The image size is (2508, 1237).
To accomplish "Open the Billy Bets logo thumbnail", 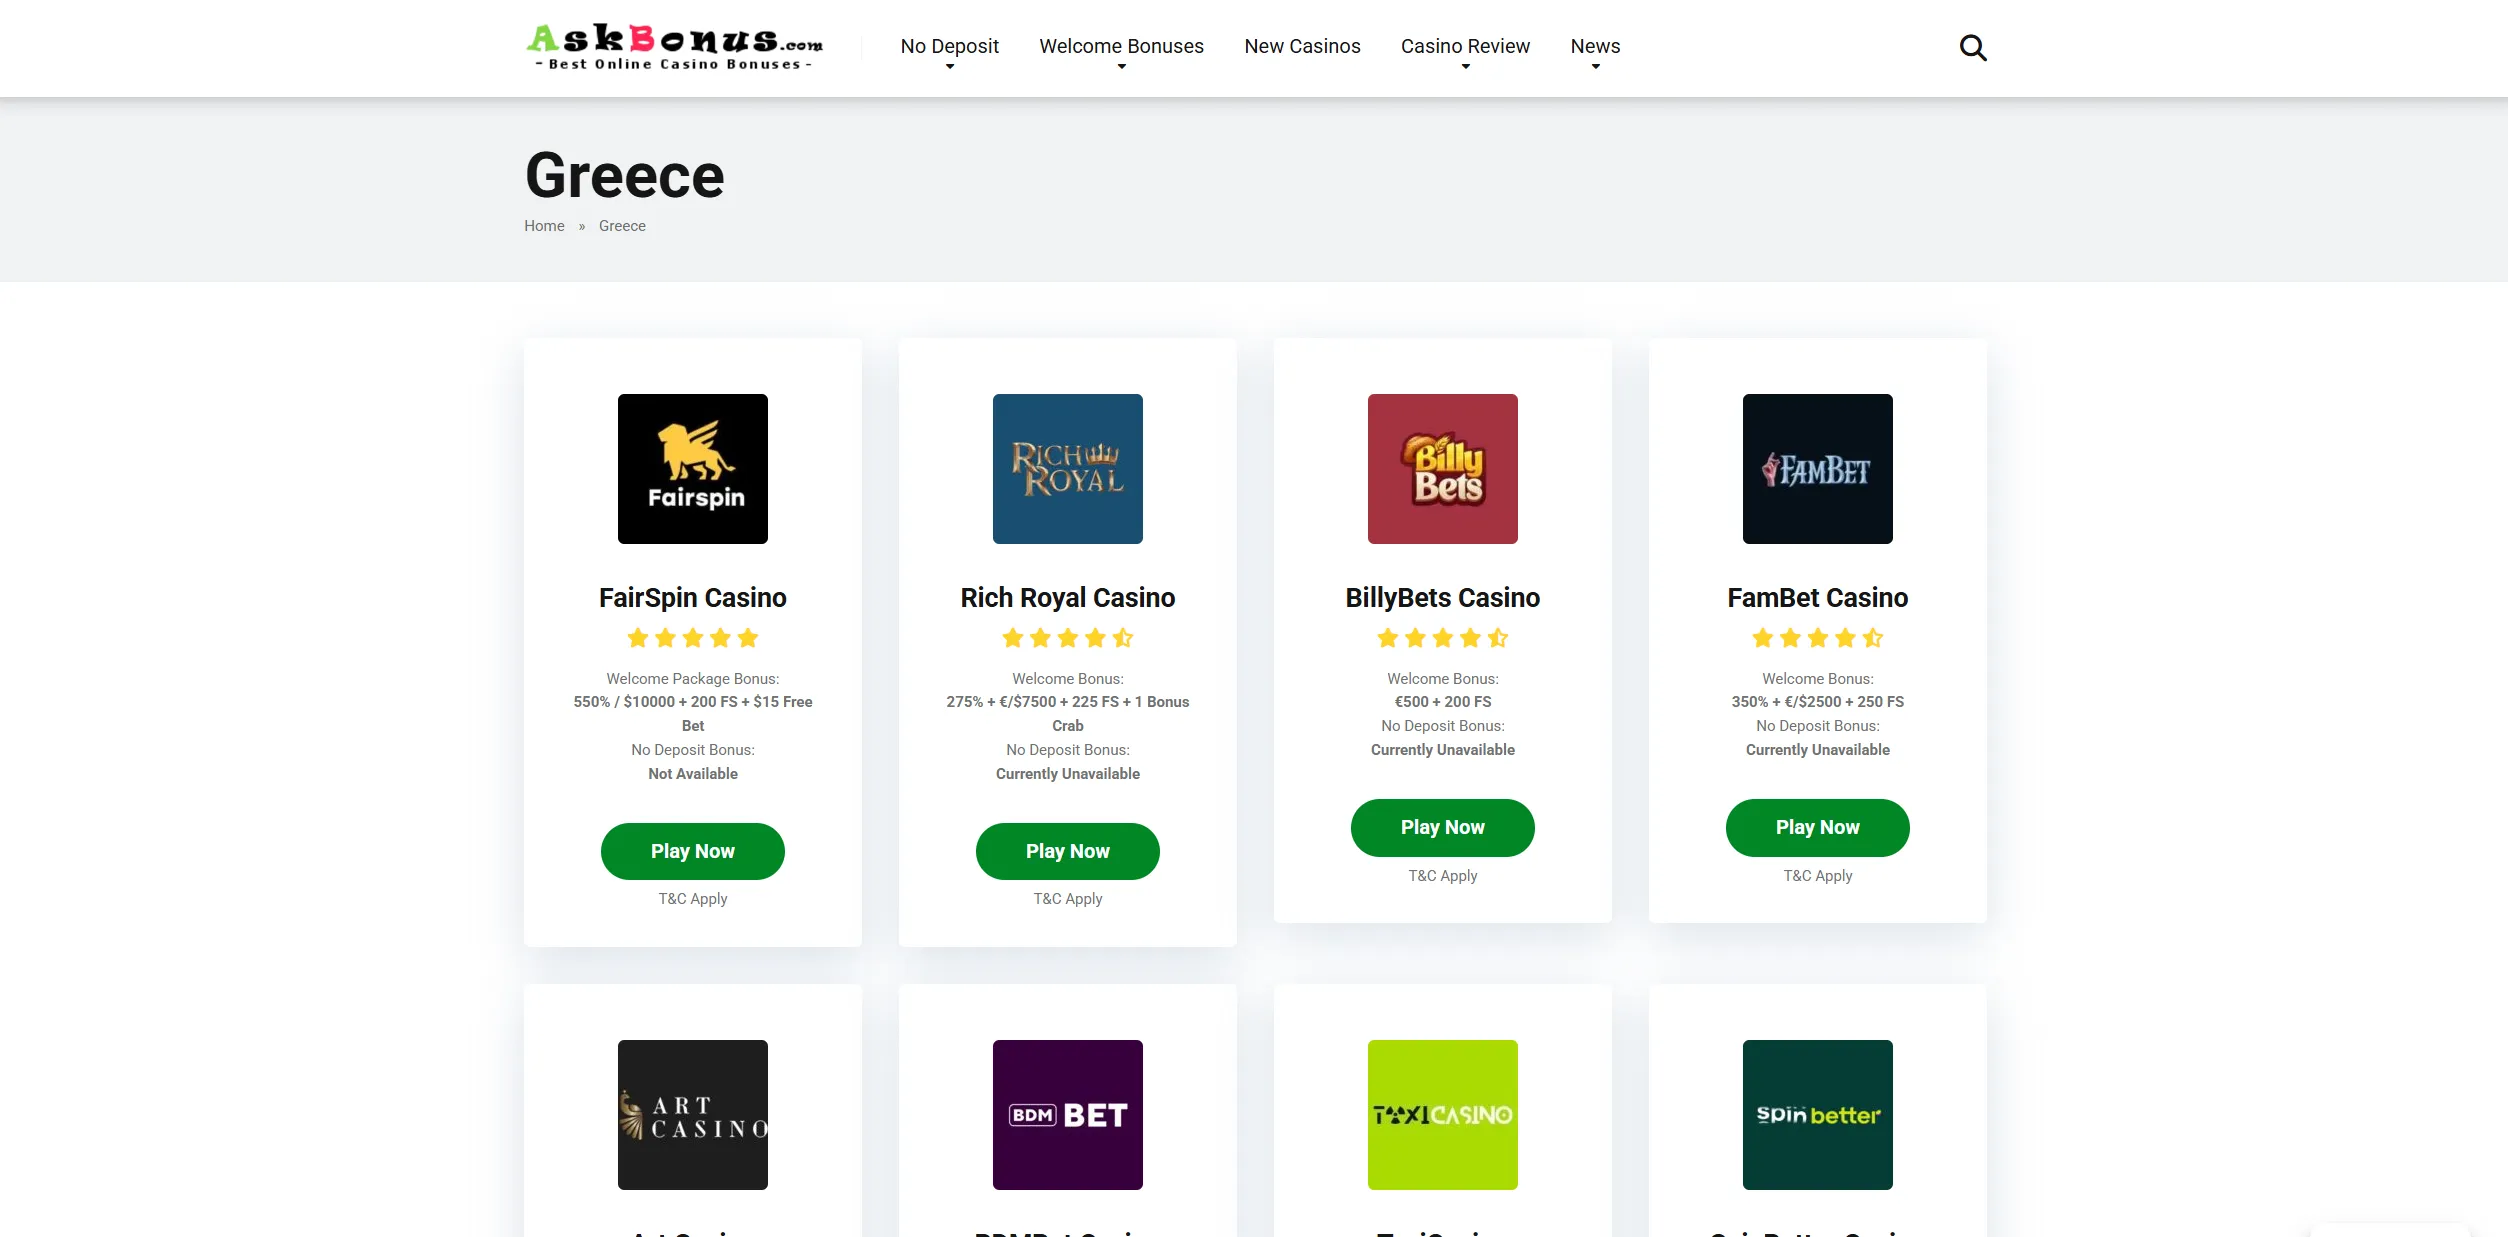I will point(1443,469).
